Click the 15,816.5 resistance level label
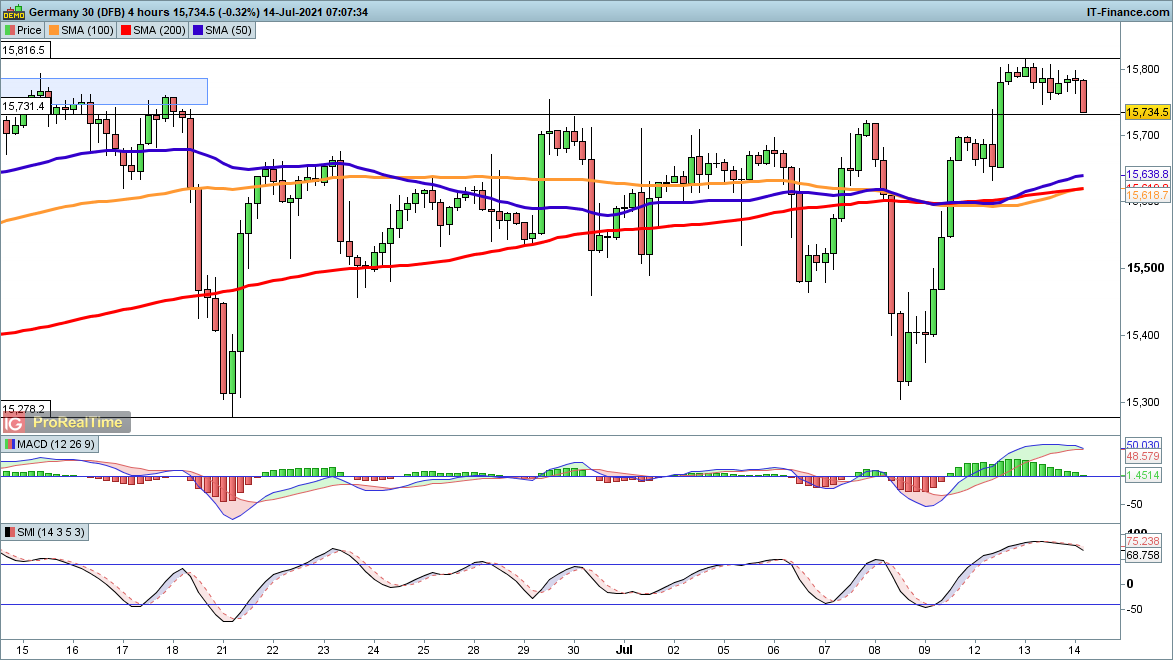Viewport: 1173px width, 660px height. click(x=24, y=50)
